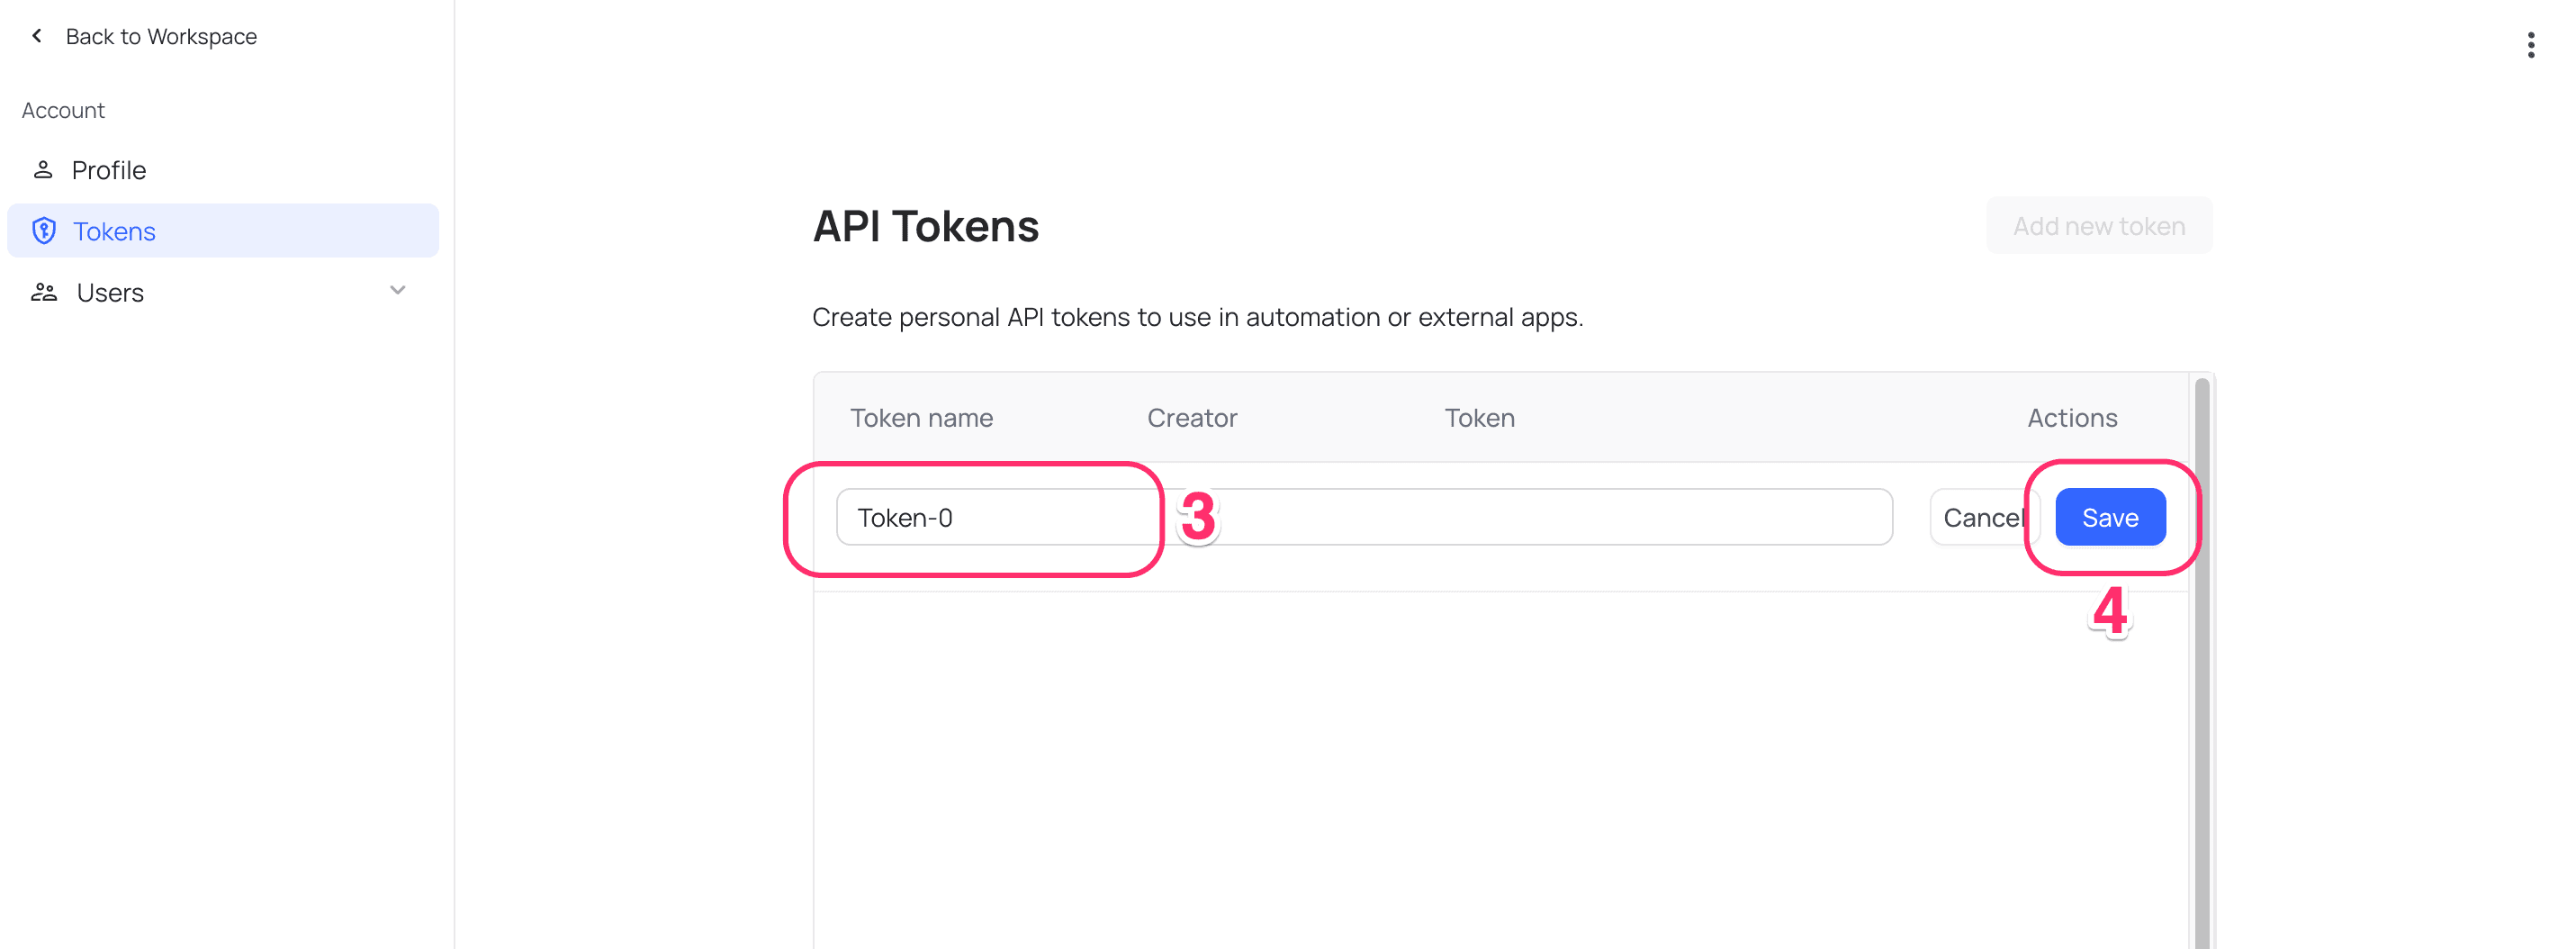Expand the Users section chevron
The height and width of the screenshot is (949, 2576).
tap(397, 291)
